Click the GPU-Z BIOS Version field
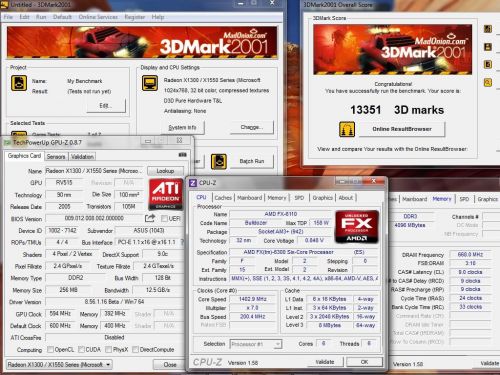Image resolution: width=500 pixels, height=375 pixels. 94,218
